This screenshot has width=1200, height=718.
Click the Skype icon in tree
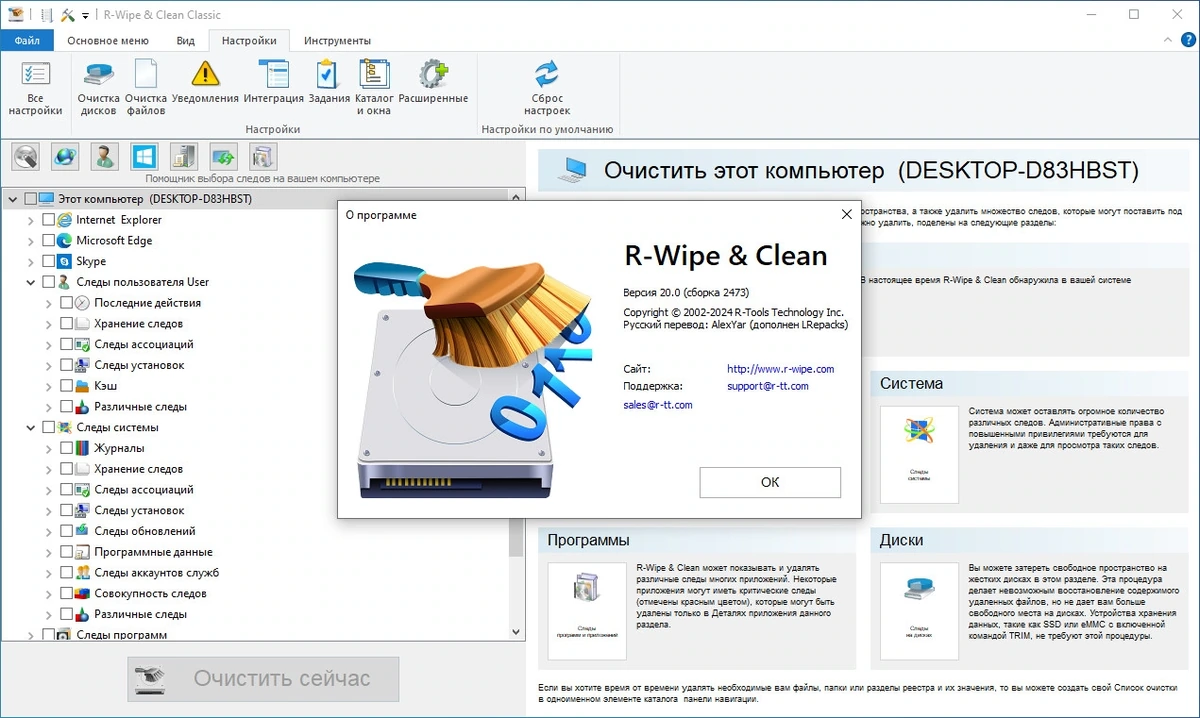(x=66, y=261)
